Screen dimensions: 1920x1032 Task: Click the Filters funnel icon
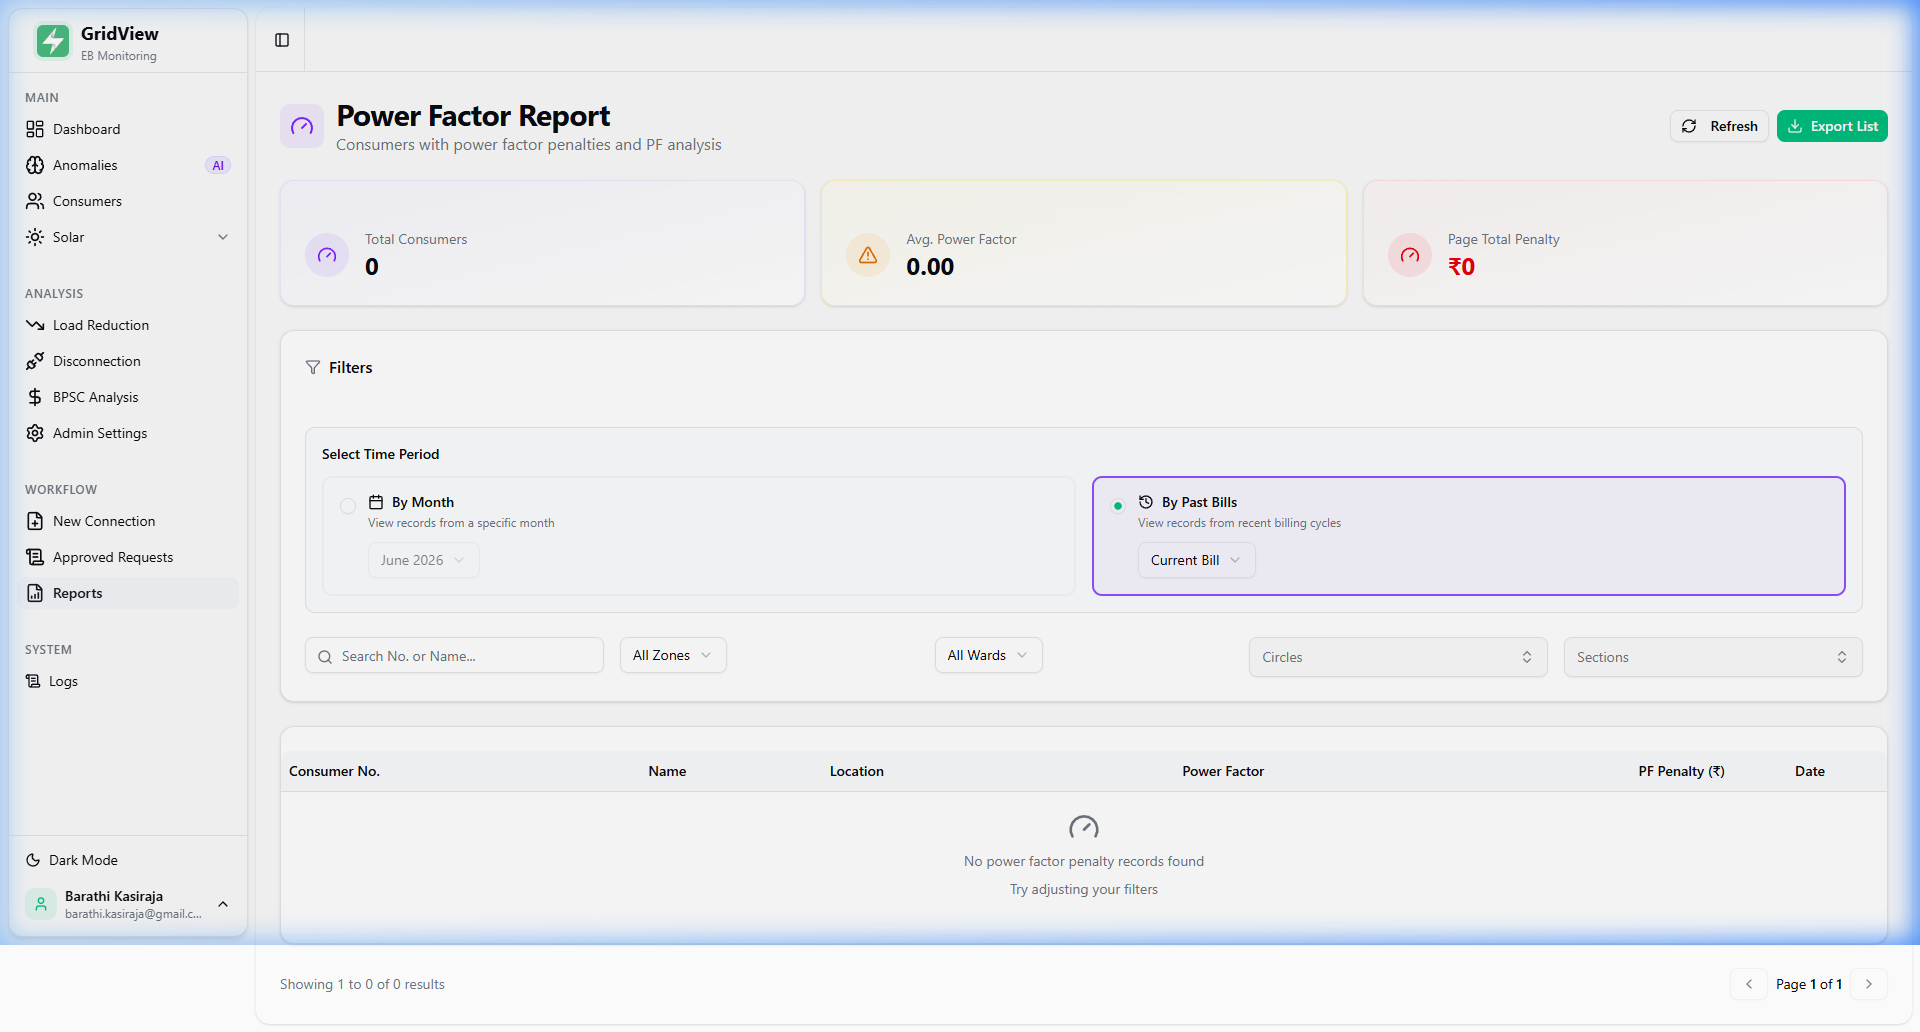coord(313,367)
